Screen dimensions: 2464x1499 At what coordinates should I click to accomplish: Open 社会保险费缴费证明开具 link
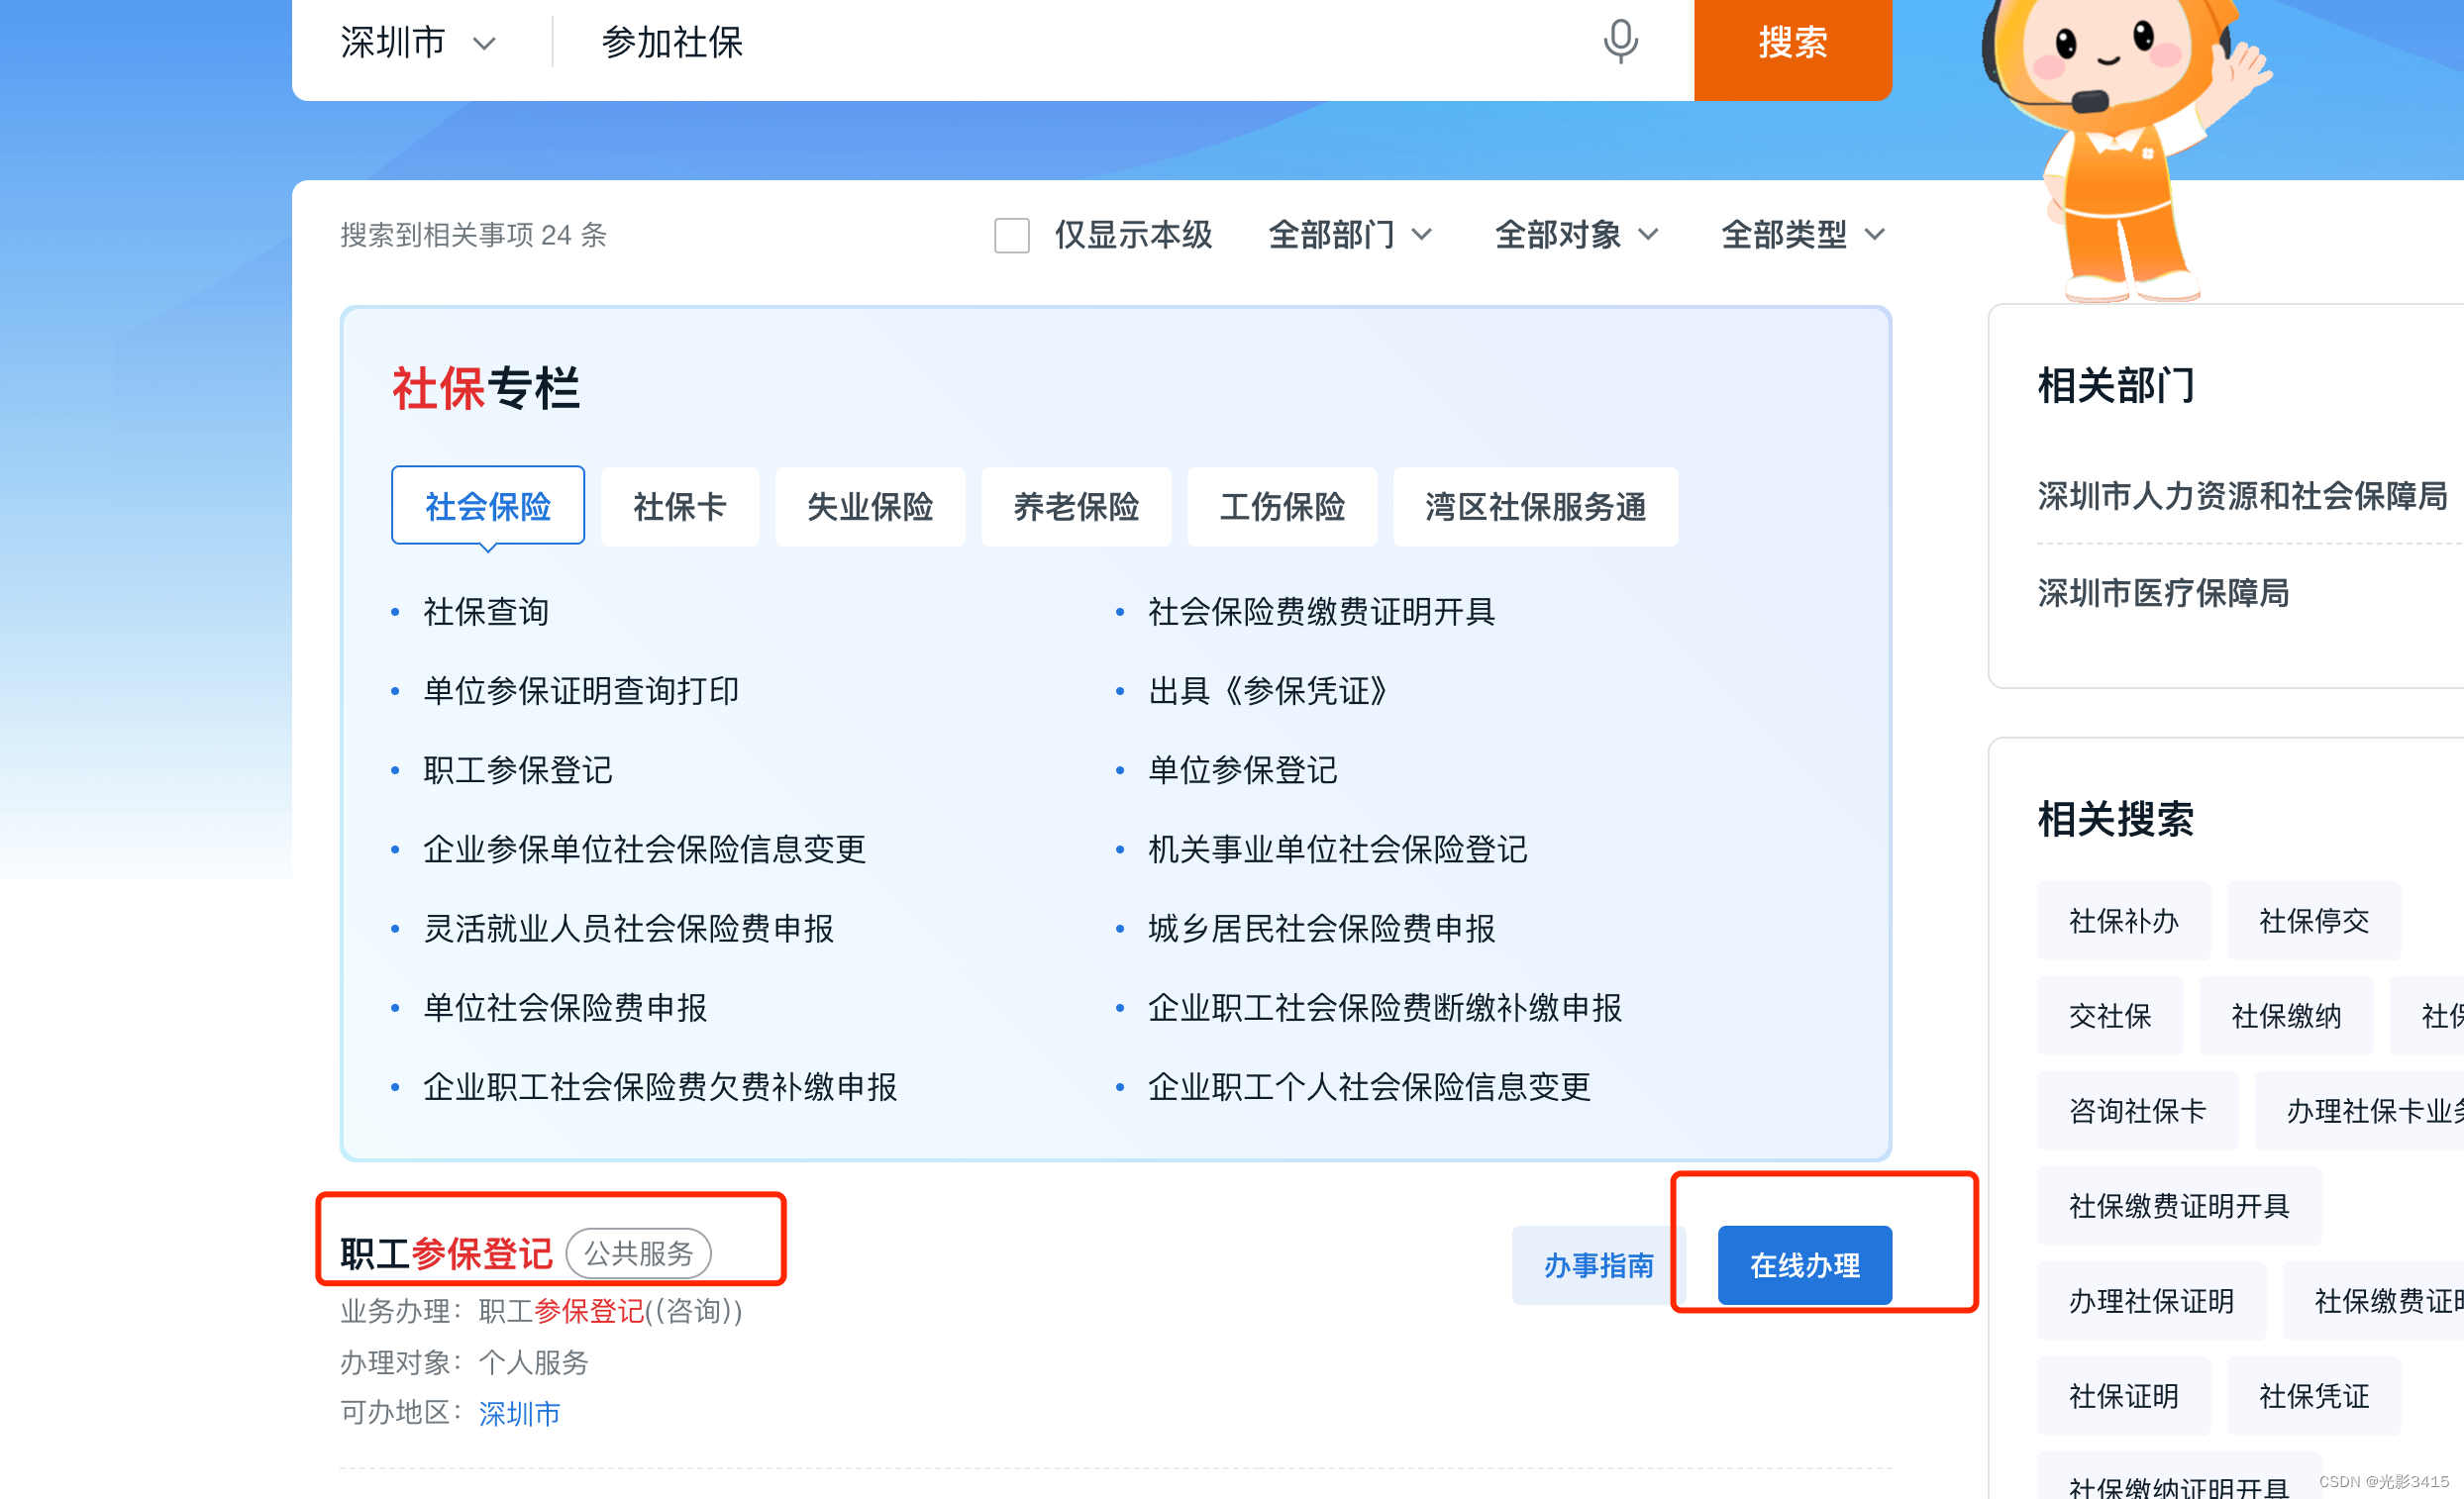[1321, 611]
